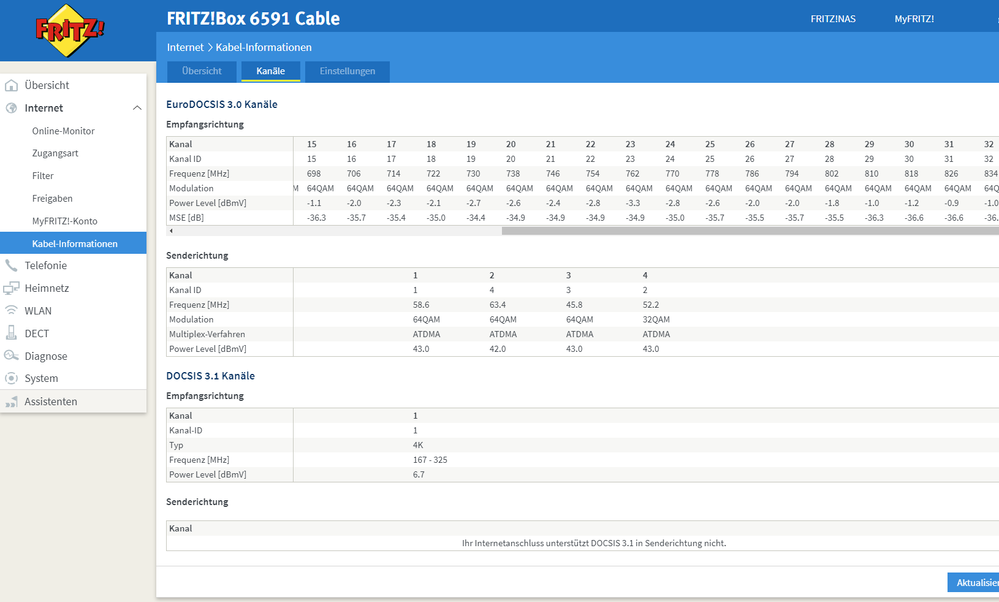This screenshot has height=602, width=999.
Task: Click the DOCSIS 3.1 upstream unsupported message
Action: click(x=594, y=543)
